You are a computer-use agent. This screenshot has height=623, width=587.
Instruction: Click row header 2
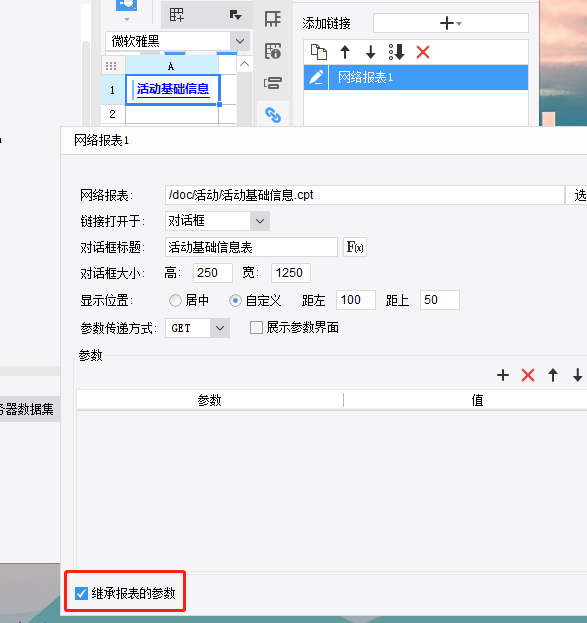(x=113, y=114)
